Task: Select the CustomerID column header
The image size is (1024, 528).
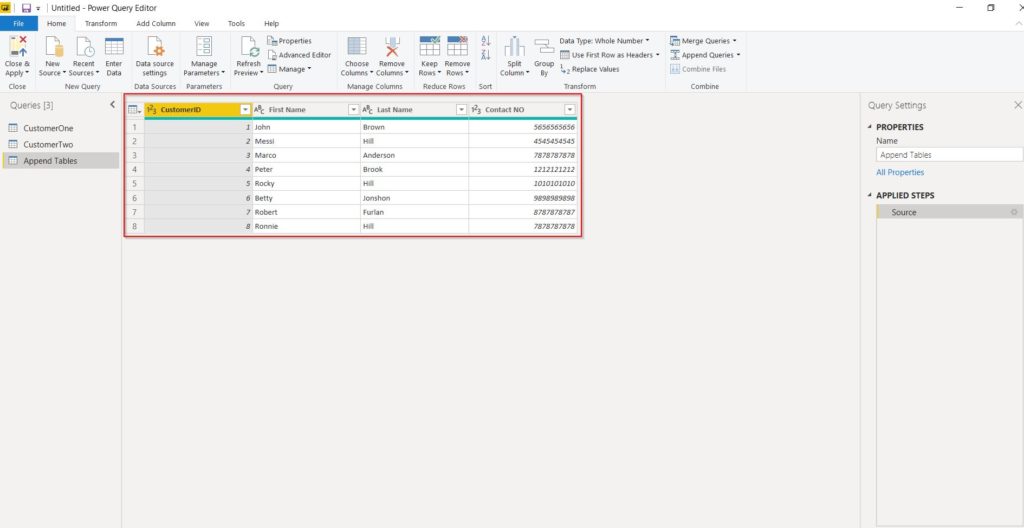Action: click(198, 110)
